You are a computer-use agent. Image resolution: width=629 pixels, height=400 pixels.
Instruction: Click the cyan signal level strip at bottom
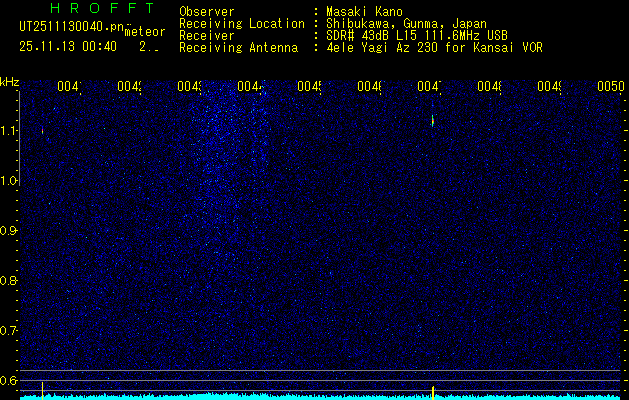click(320, 397)
